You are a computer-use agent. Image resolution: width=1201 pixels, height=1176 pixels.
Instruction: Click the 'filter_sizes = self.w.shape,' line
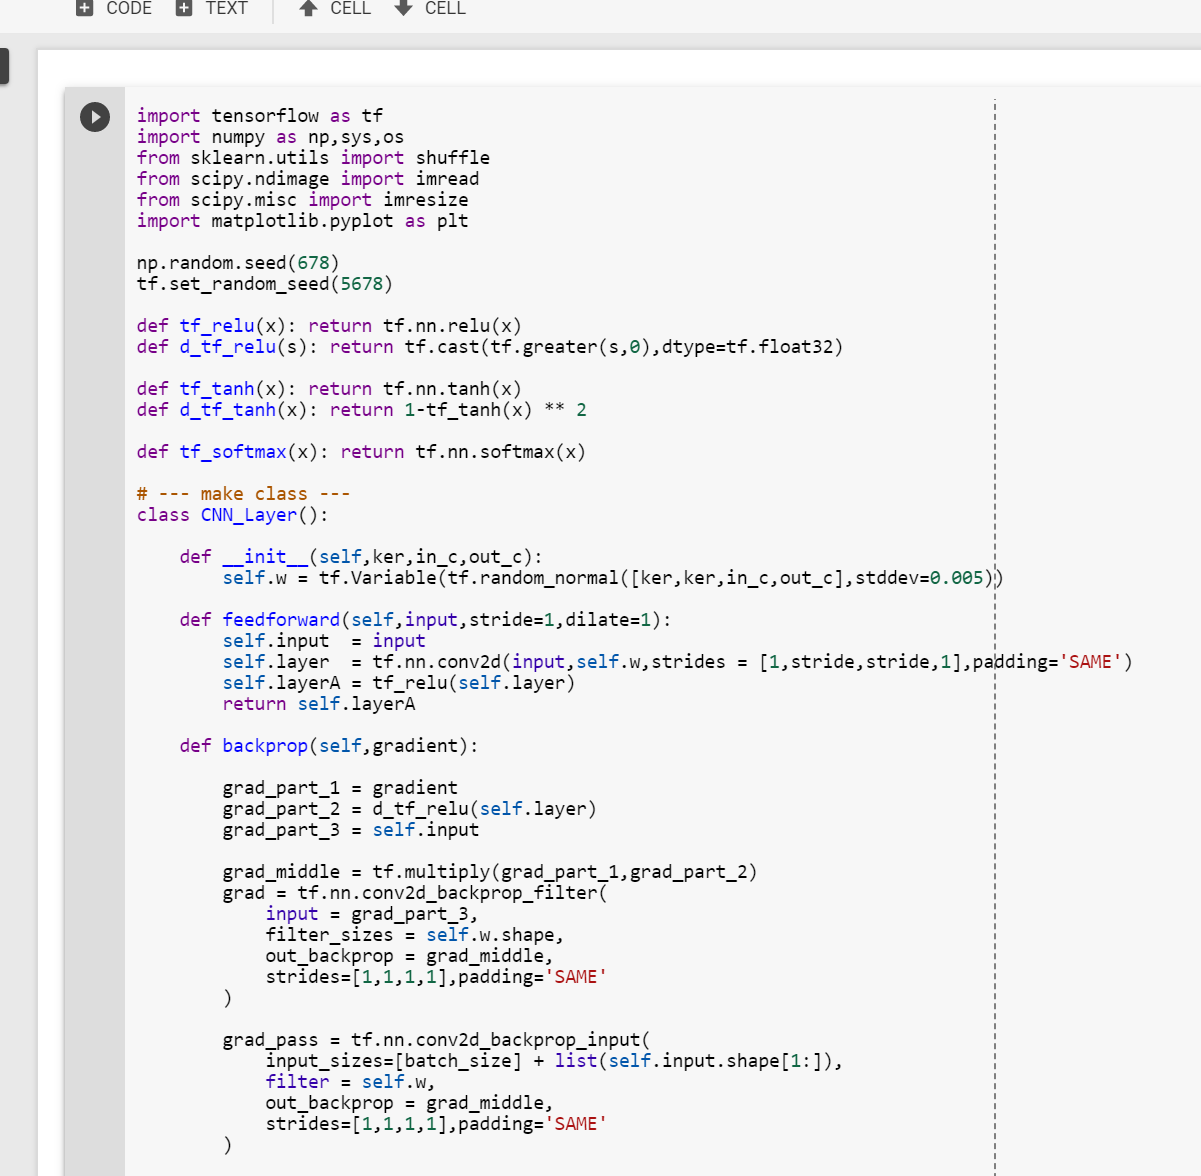click(x=415, y=935)
